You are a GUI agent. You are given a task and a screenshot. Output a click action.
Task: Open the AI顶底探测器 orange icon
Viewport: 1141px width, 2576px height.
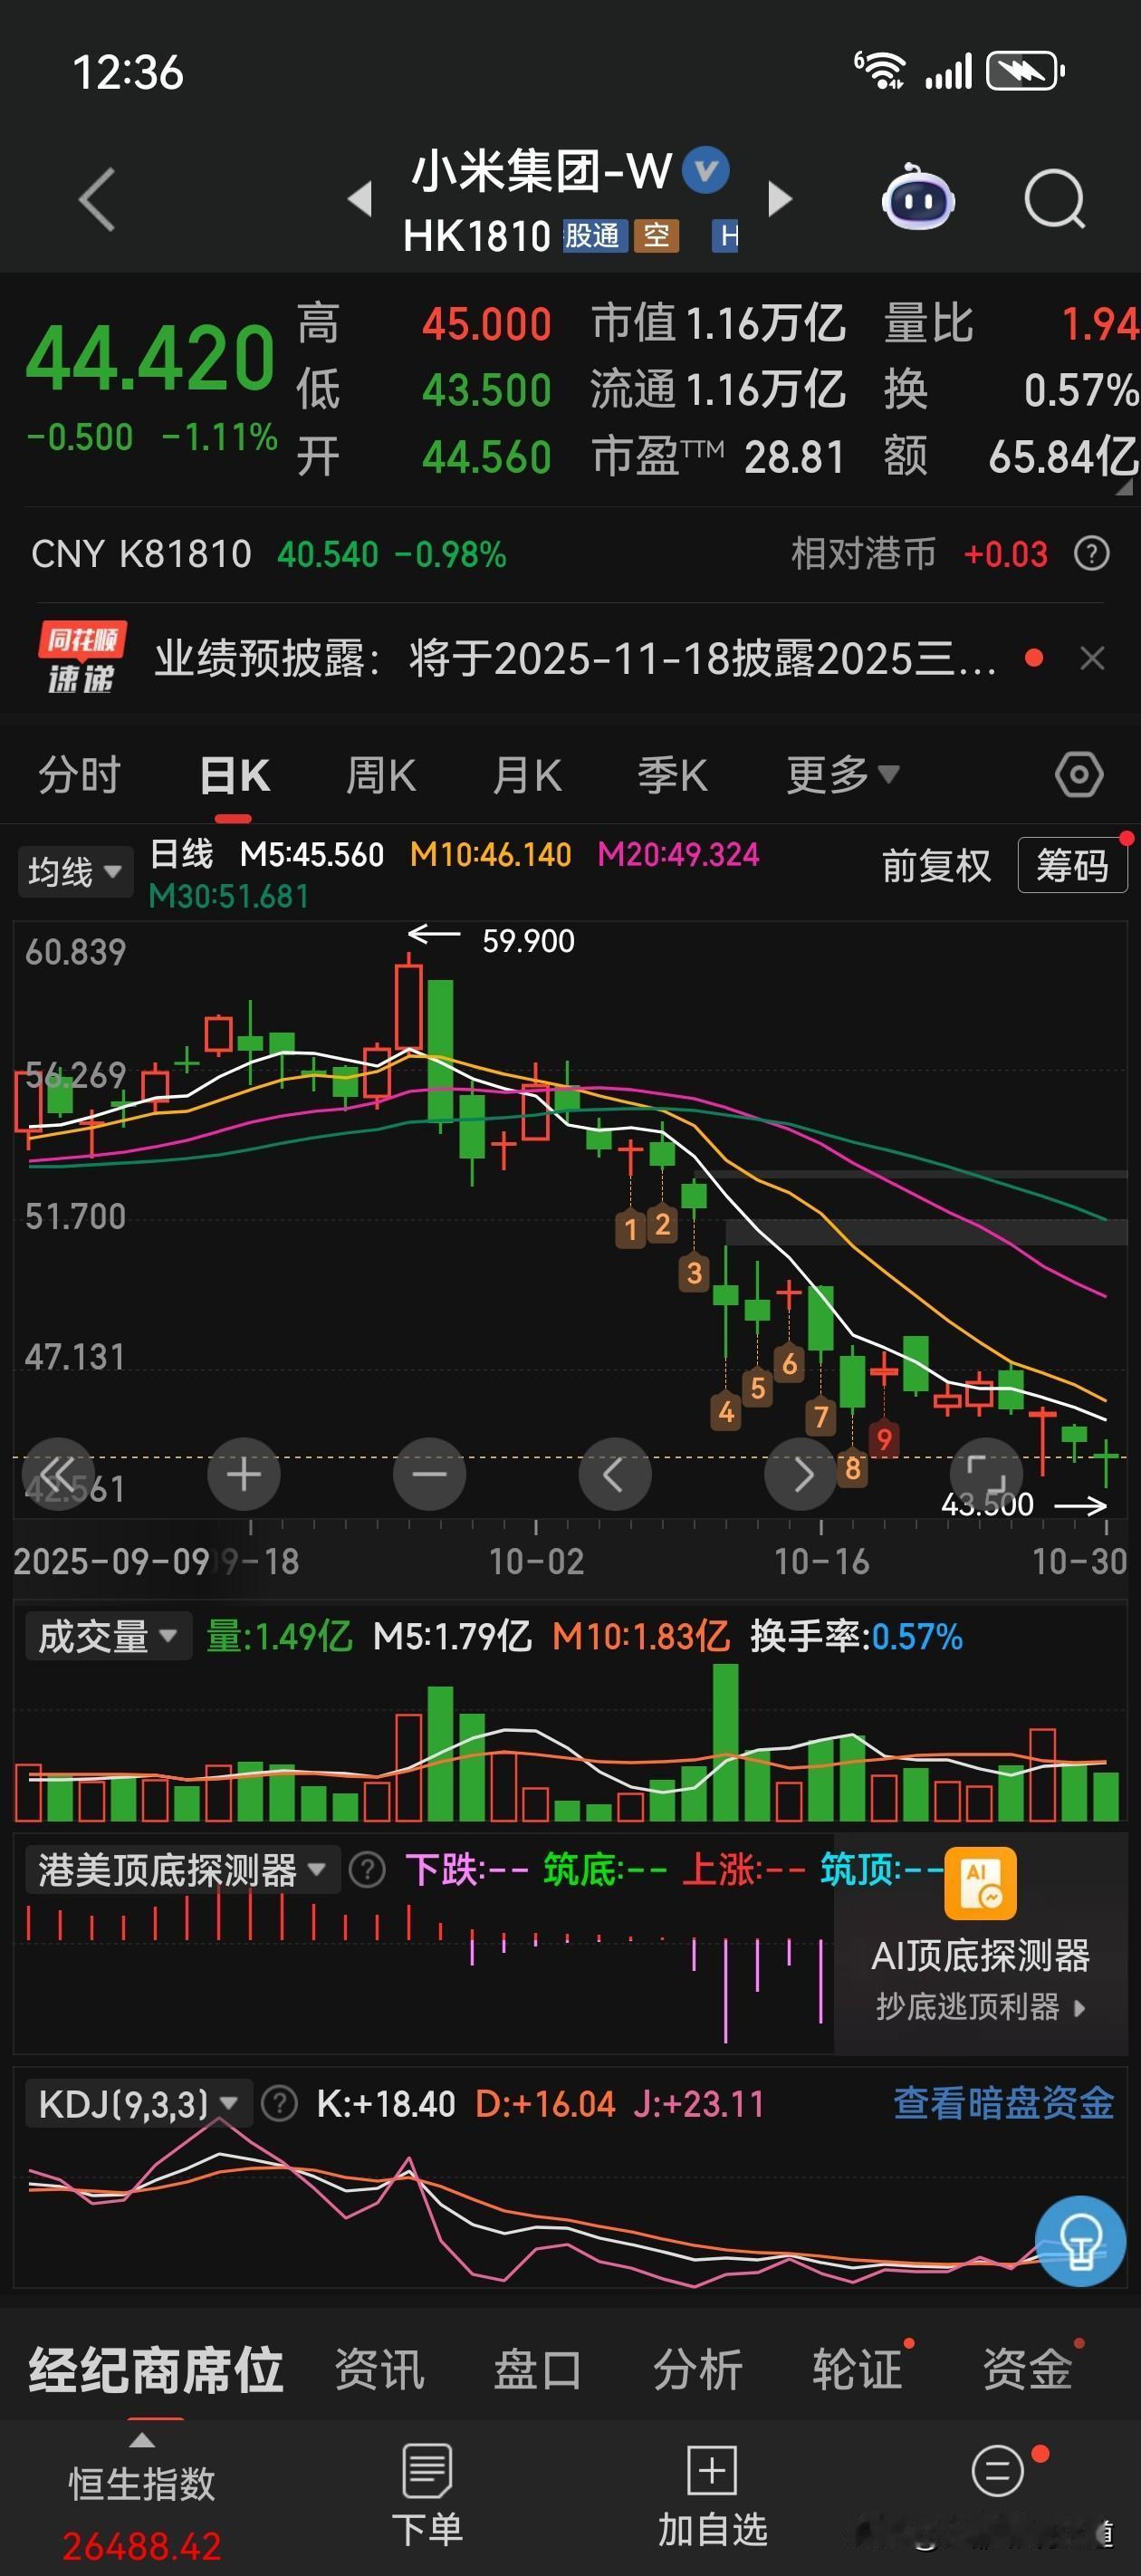tap(980, 1883)
